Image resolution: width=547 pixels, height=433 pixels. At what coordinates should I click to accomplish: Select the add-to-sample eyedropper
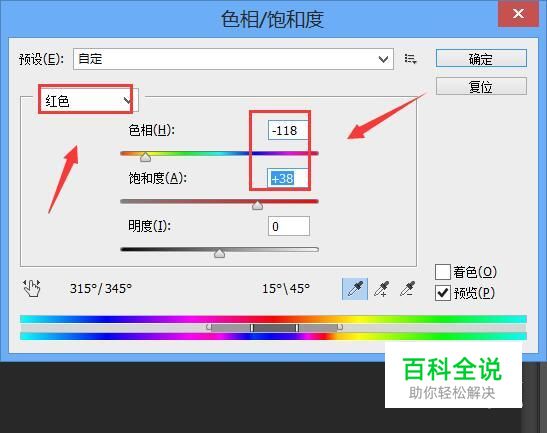pyautogui.click(x=382, y=289)
